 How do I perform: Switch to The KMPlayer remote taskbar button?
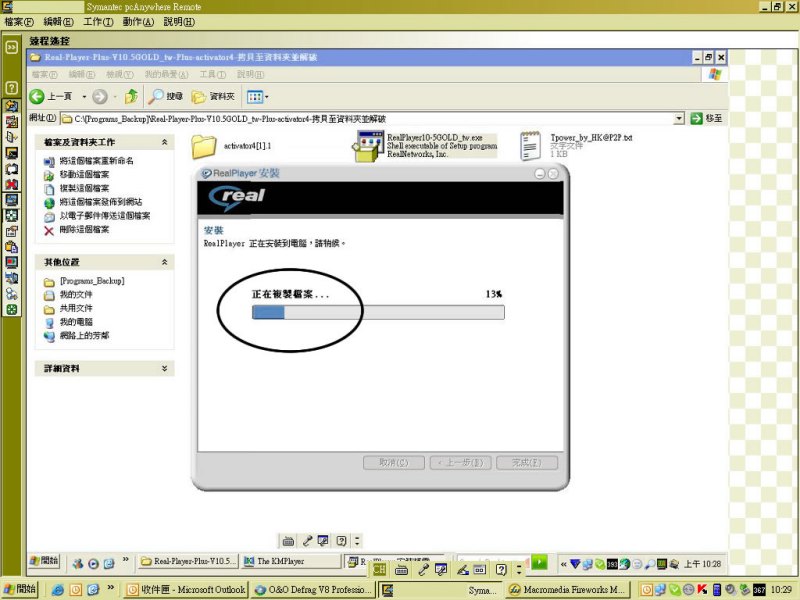(291, 561)
